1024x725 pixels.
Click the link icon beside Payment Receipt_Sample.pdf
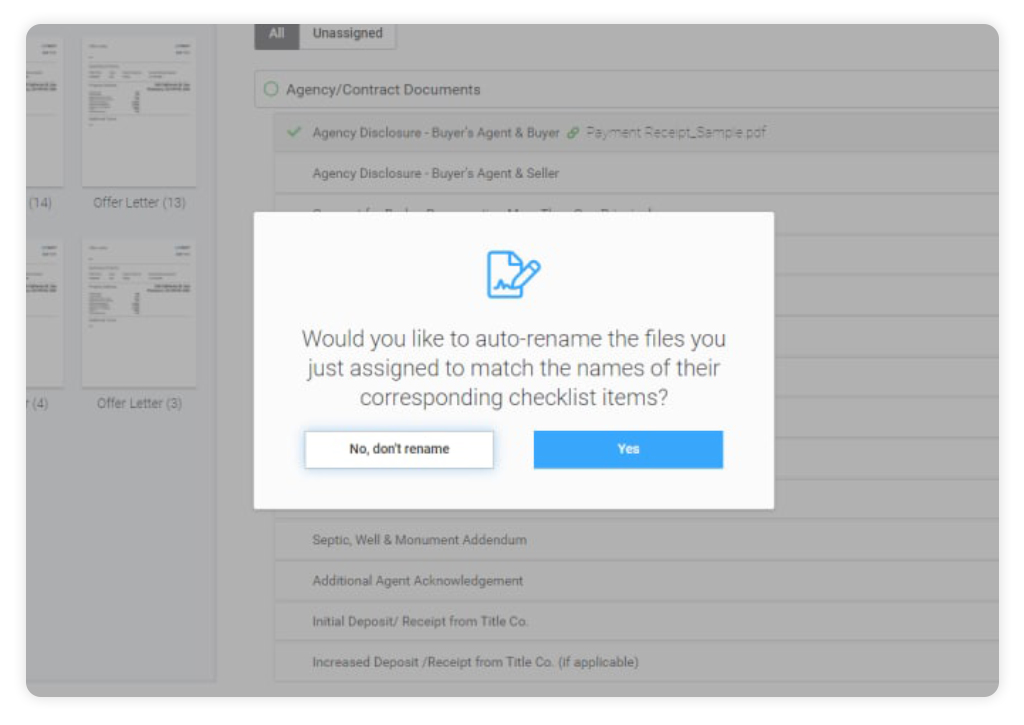pos(573,132)
